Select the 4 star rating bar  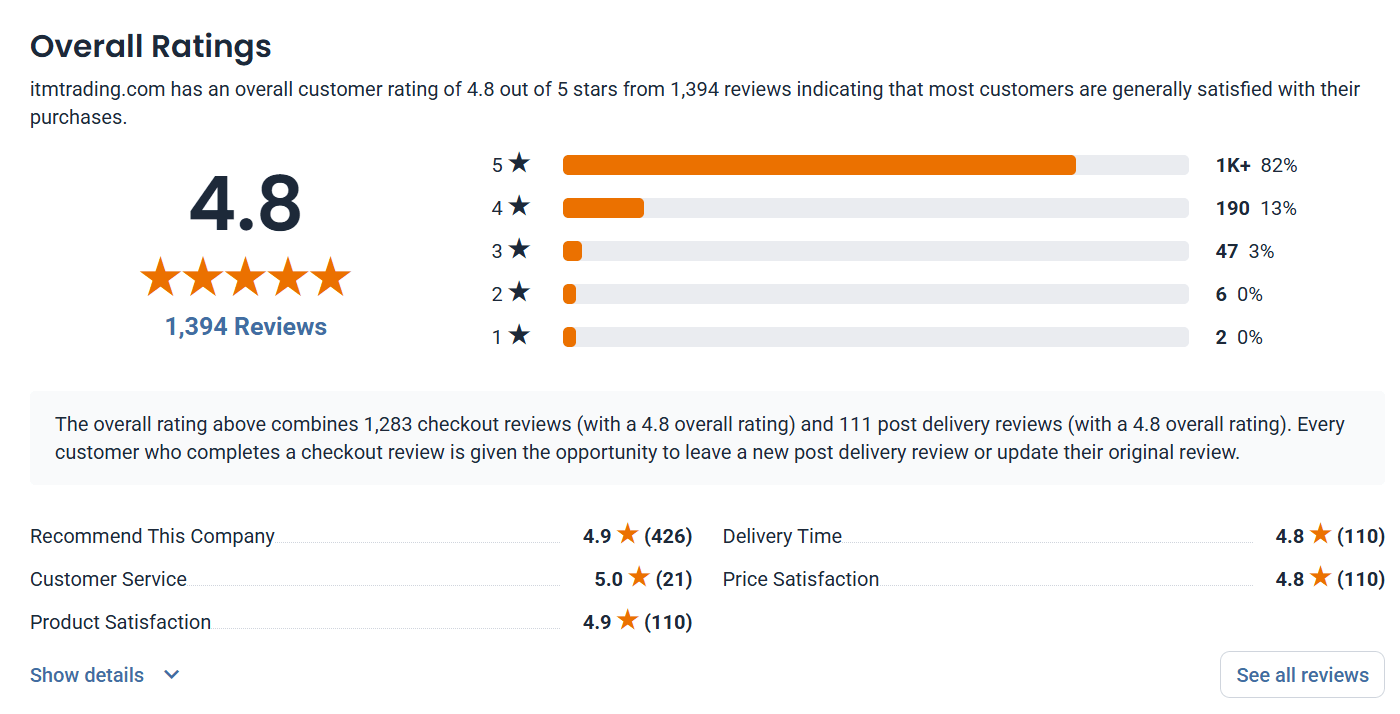(875, 208)
